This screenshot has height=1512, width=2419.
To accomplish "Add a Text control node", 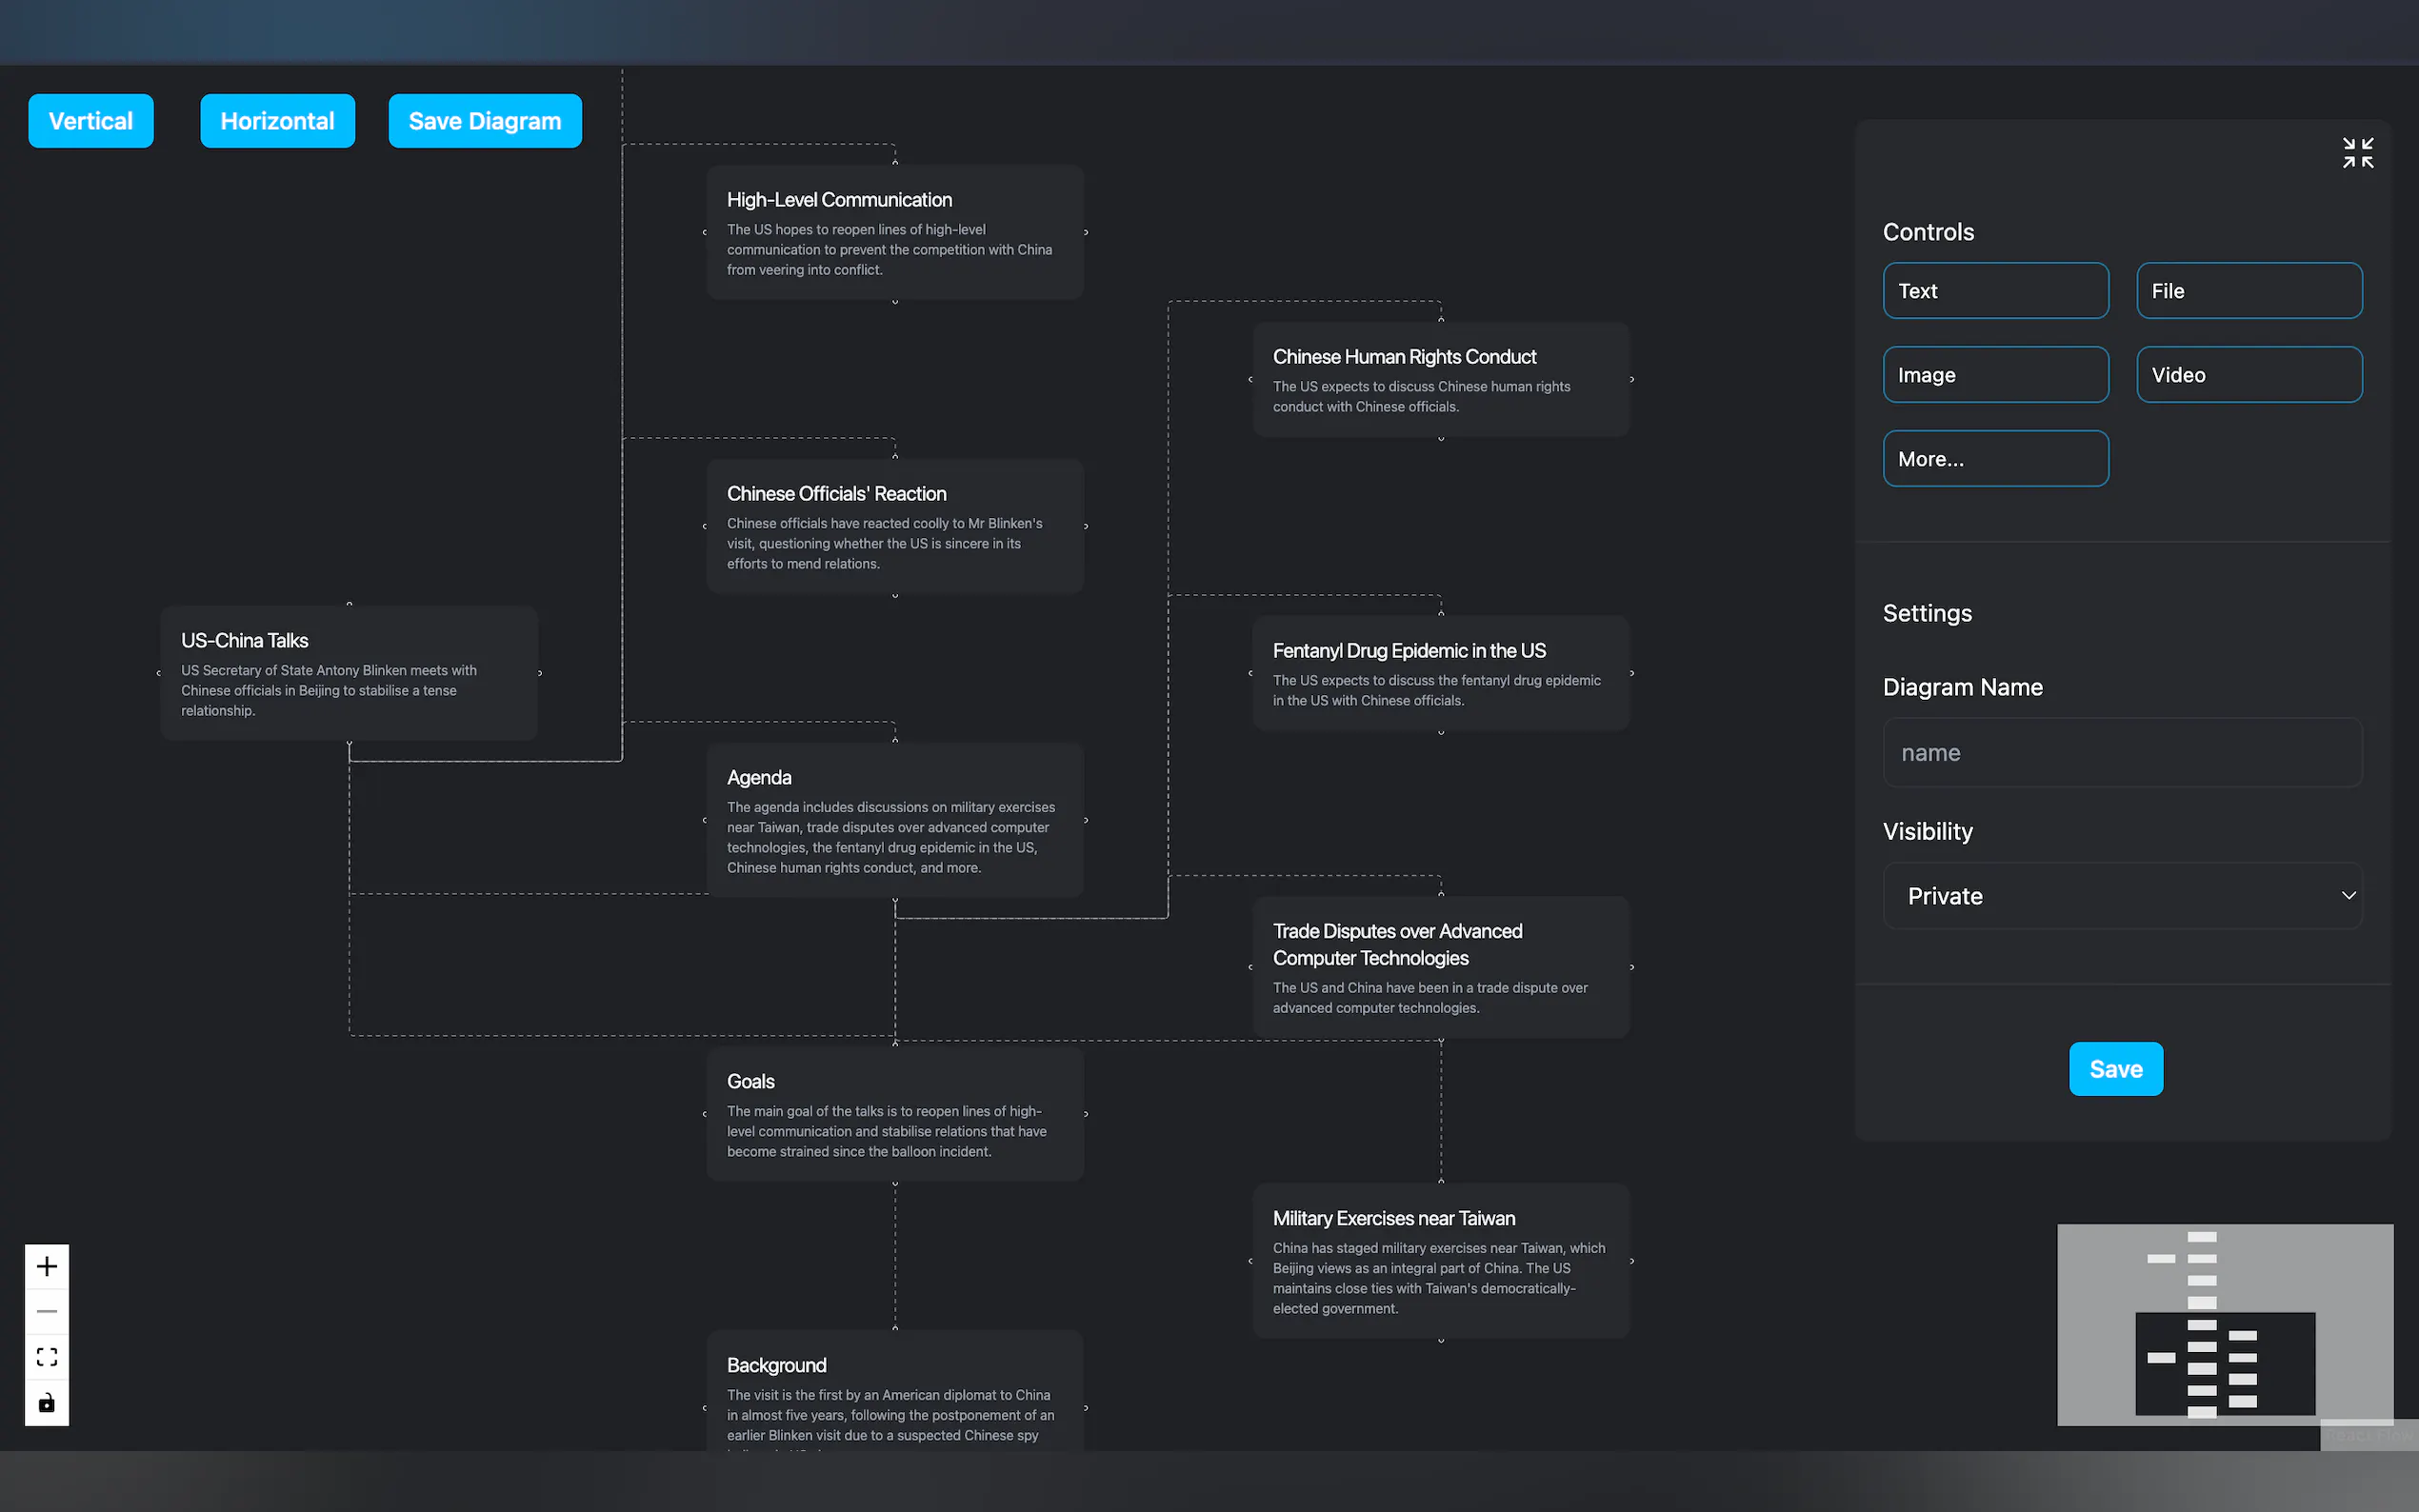I will (x=1995, y=291).
